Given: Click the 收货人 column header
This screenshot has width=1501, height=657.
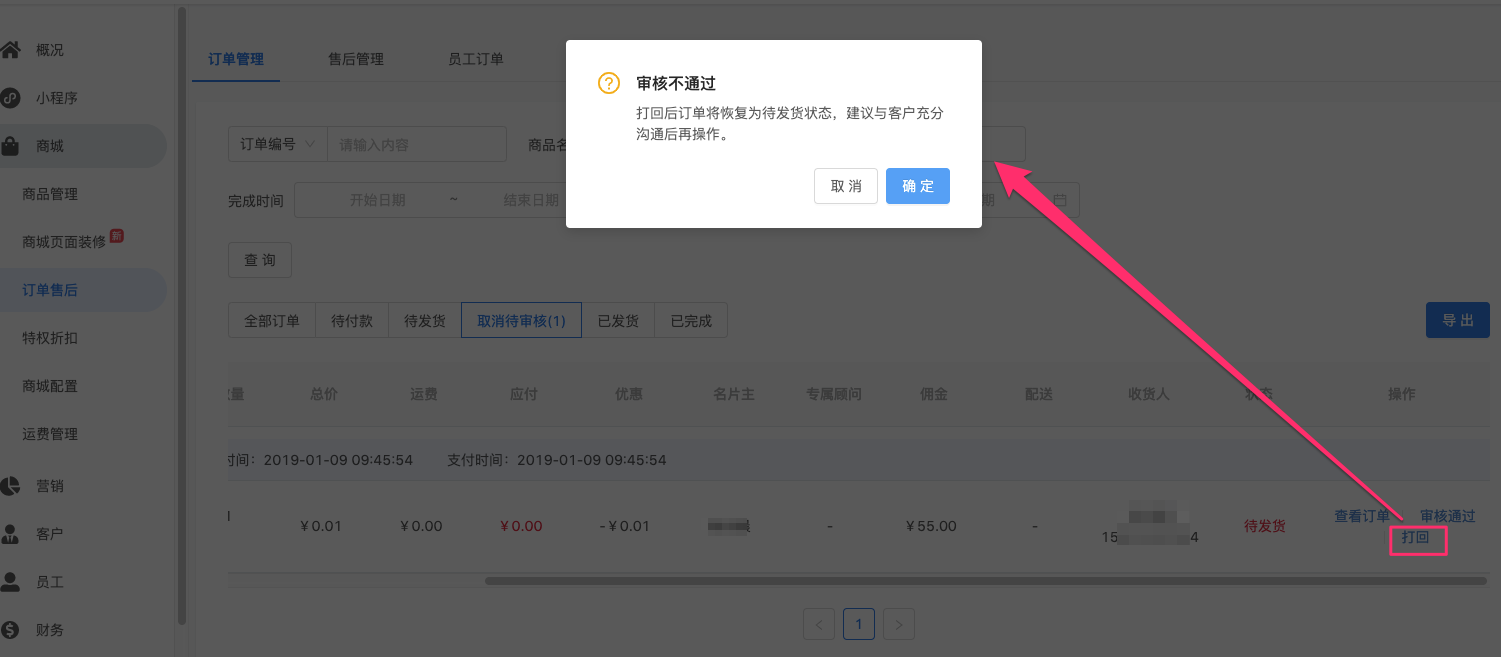Looking at the screenshot, I should click(1149, 394).
